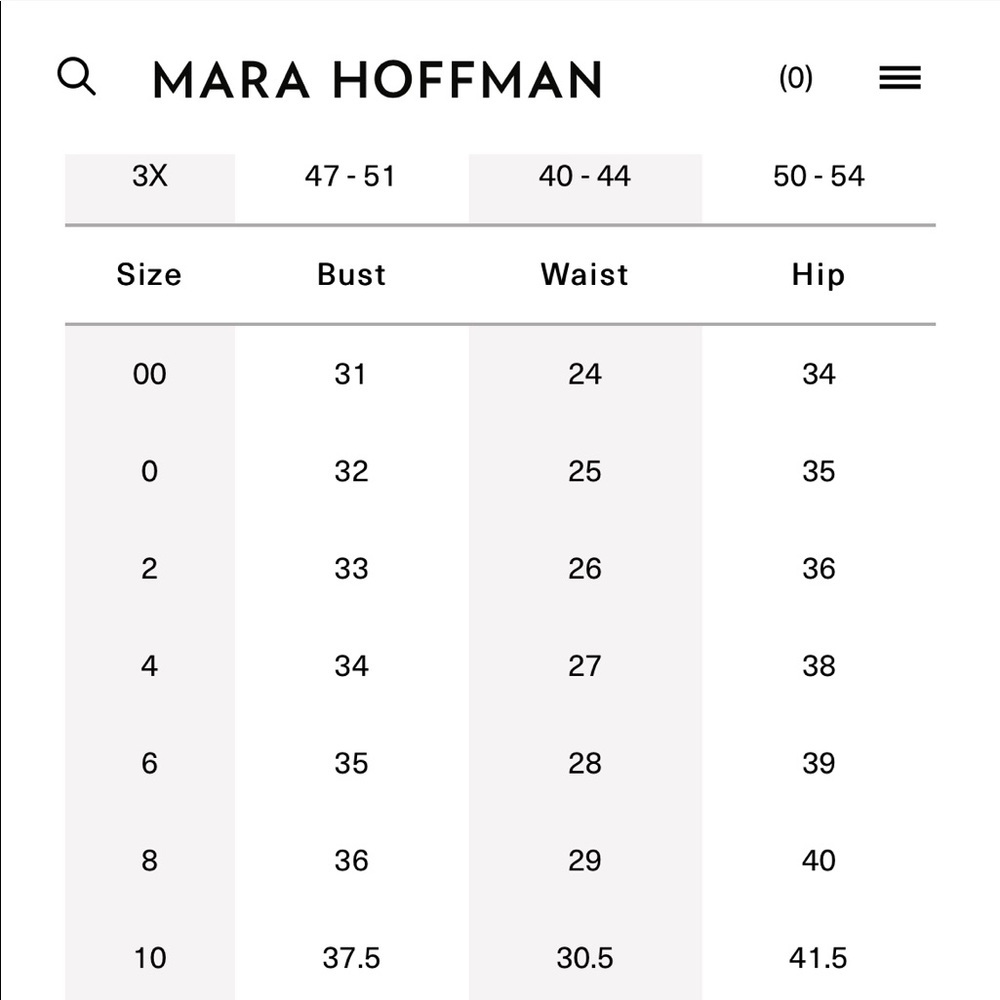Select size 10 in the chart
Viewport: 1000px width, 1000px height.
(150, 958)
